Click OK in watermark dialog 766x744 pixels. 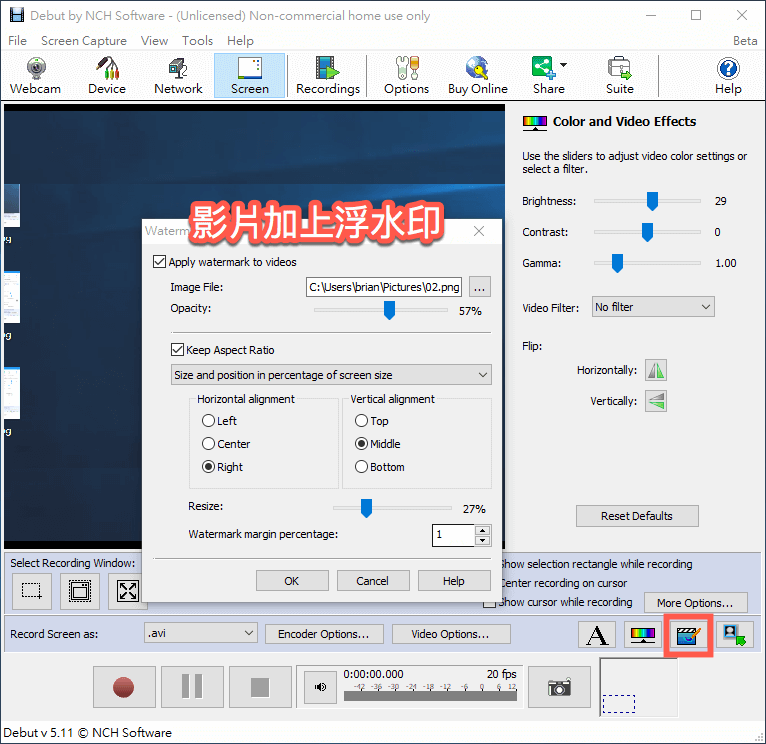pyautogui.click(x=291, y=581)
